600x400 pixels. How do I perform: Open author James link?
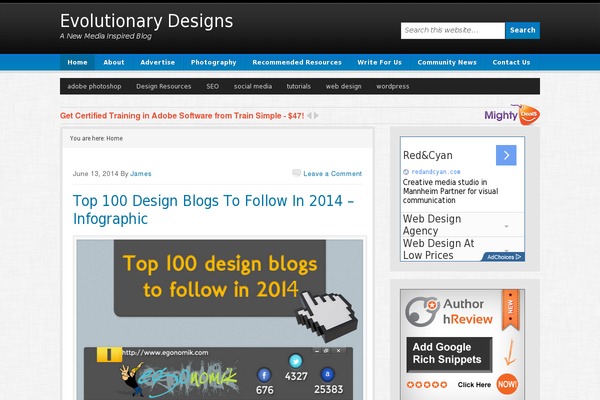pos(141,174)
